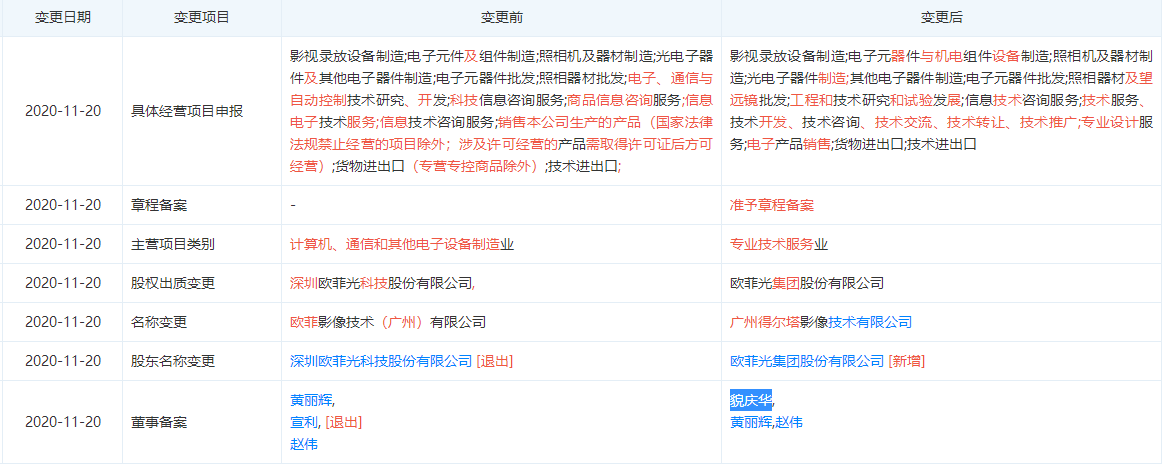Image resolution: width=1164 pixels, height=464 pixels.
Task: Select 股权出质变更 row label
Action: pos(172,283)
